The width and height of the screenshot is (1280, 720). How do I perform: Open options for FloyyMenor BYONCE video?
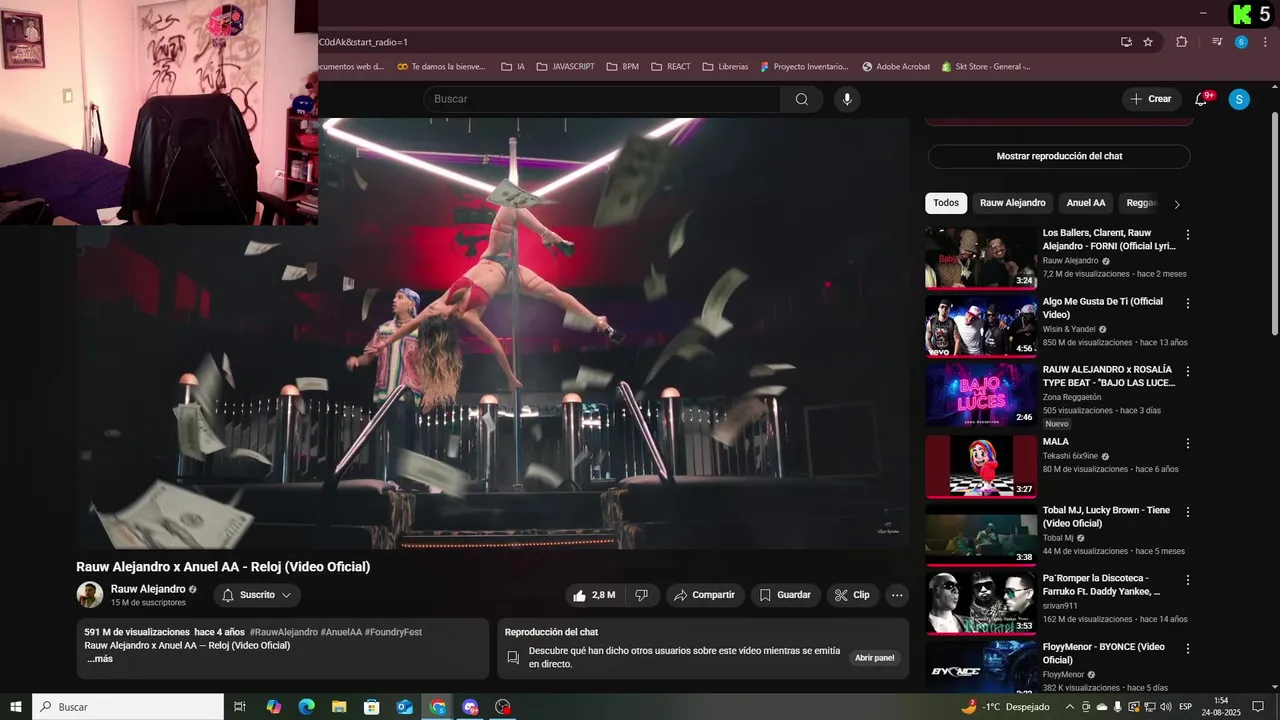tap(1188, 649)
